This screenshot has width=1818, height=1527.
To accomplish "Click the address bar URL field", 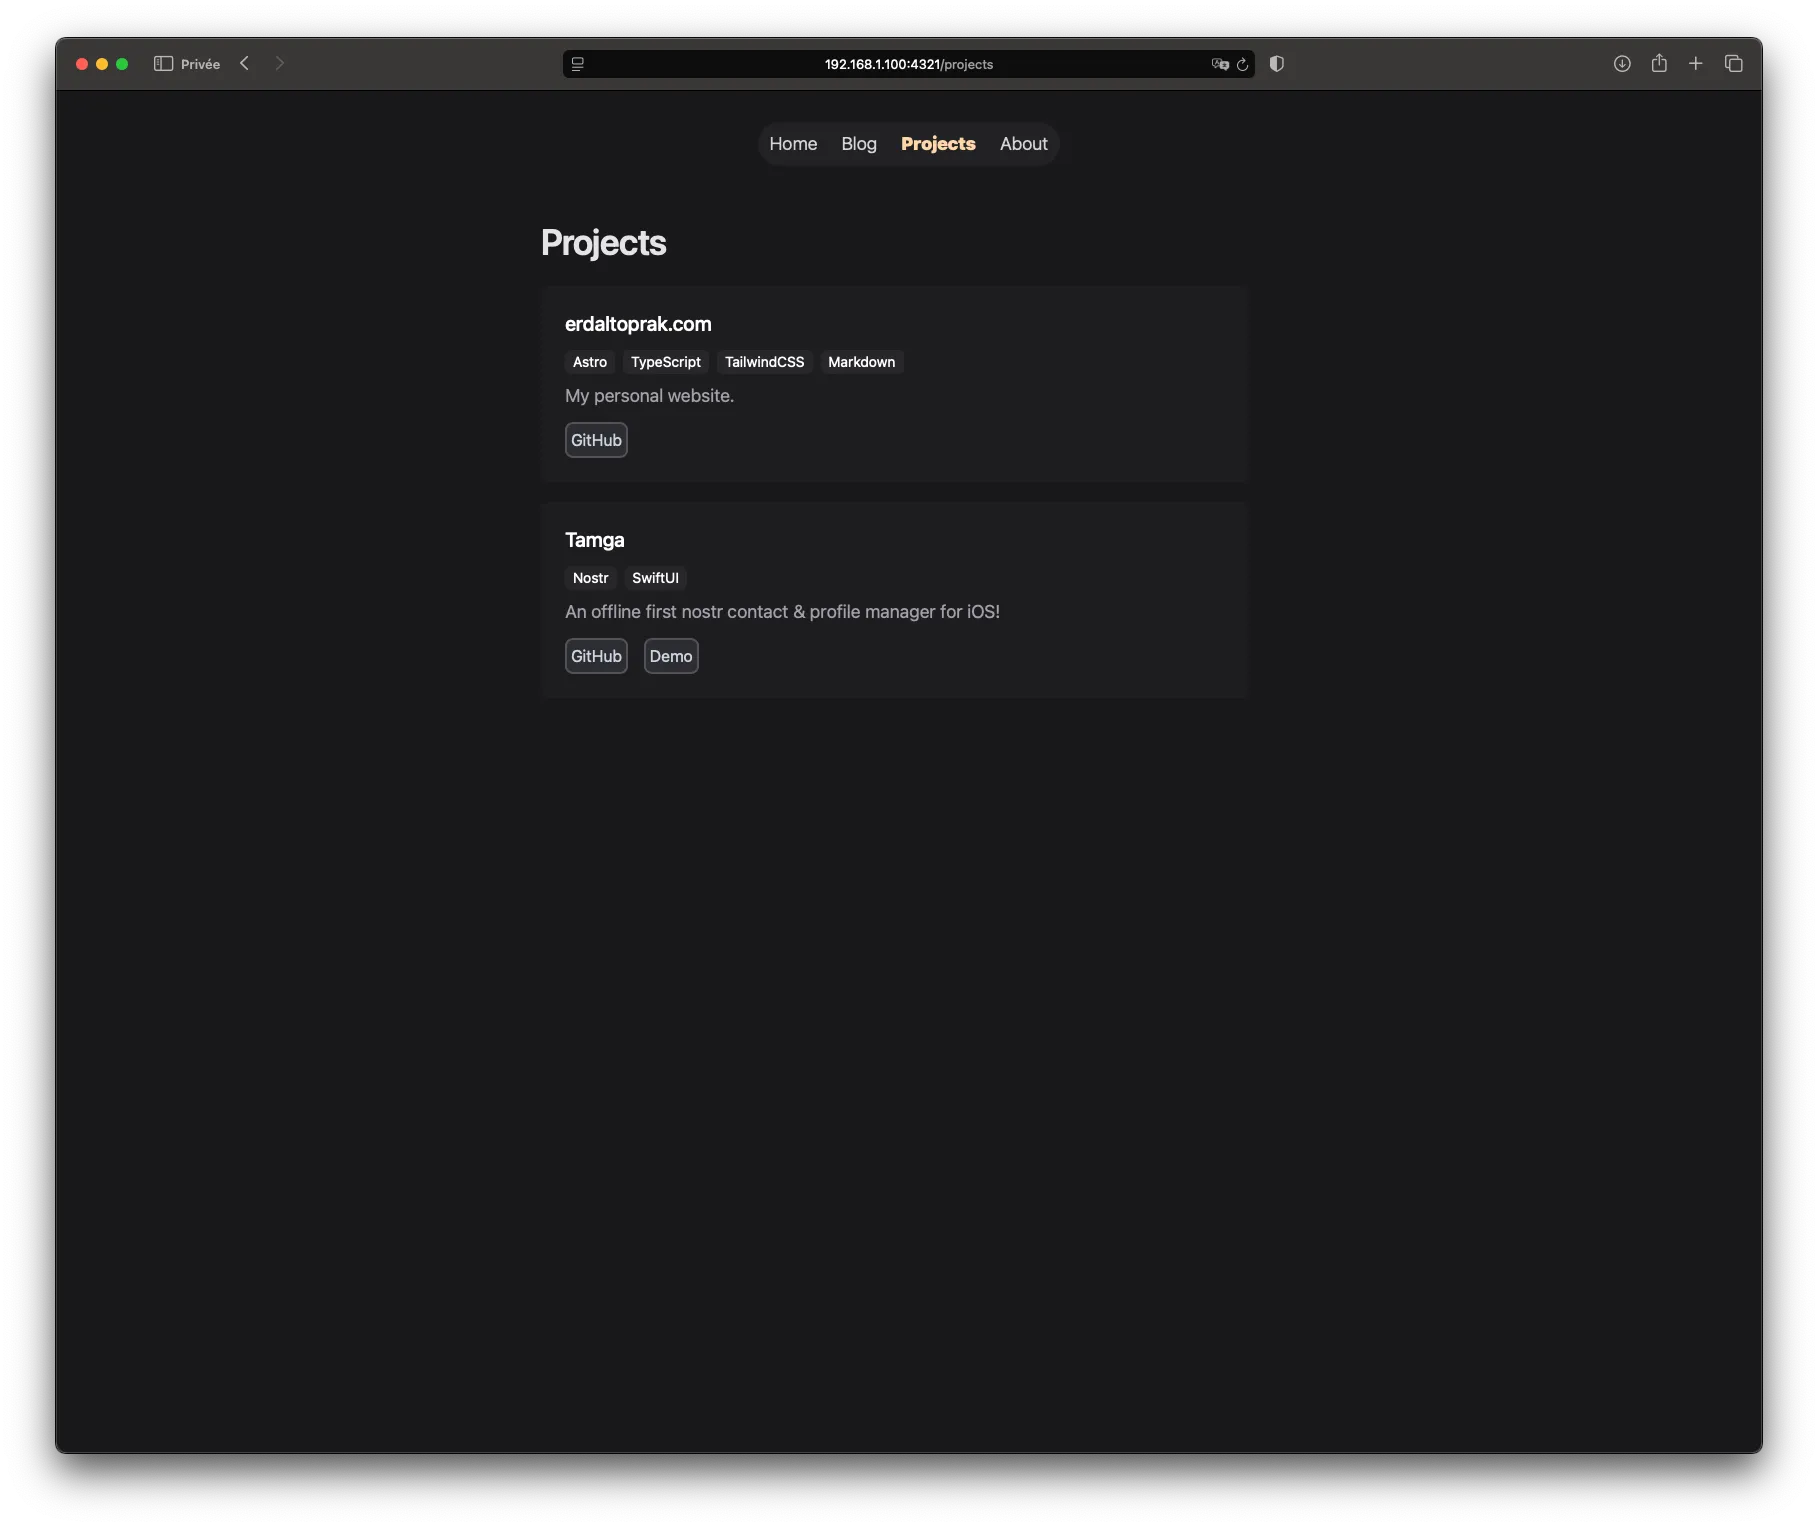I will [x=906, y=63].
